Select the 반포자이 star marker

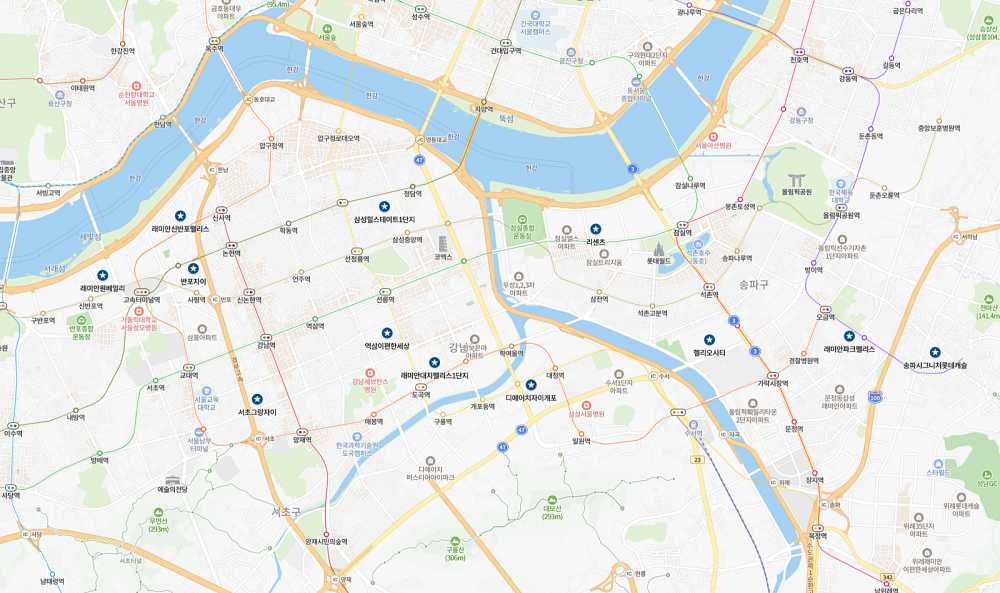193,268
